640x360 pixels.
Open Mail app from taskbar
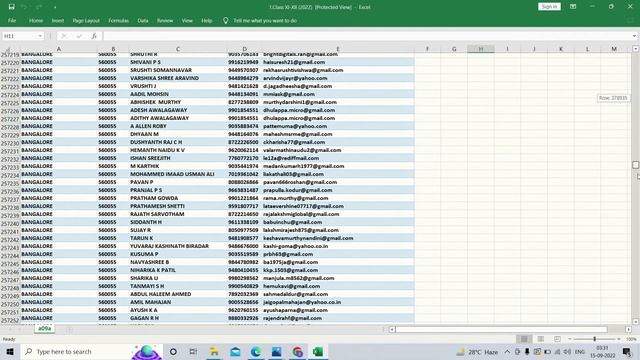[x=235, y=351]
